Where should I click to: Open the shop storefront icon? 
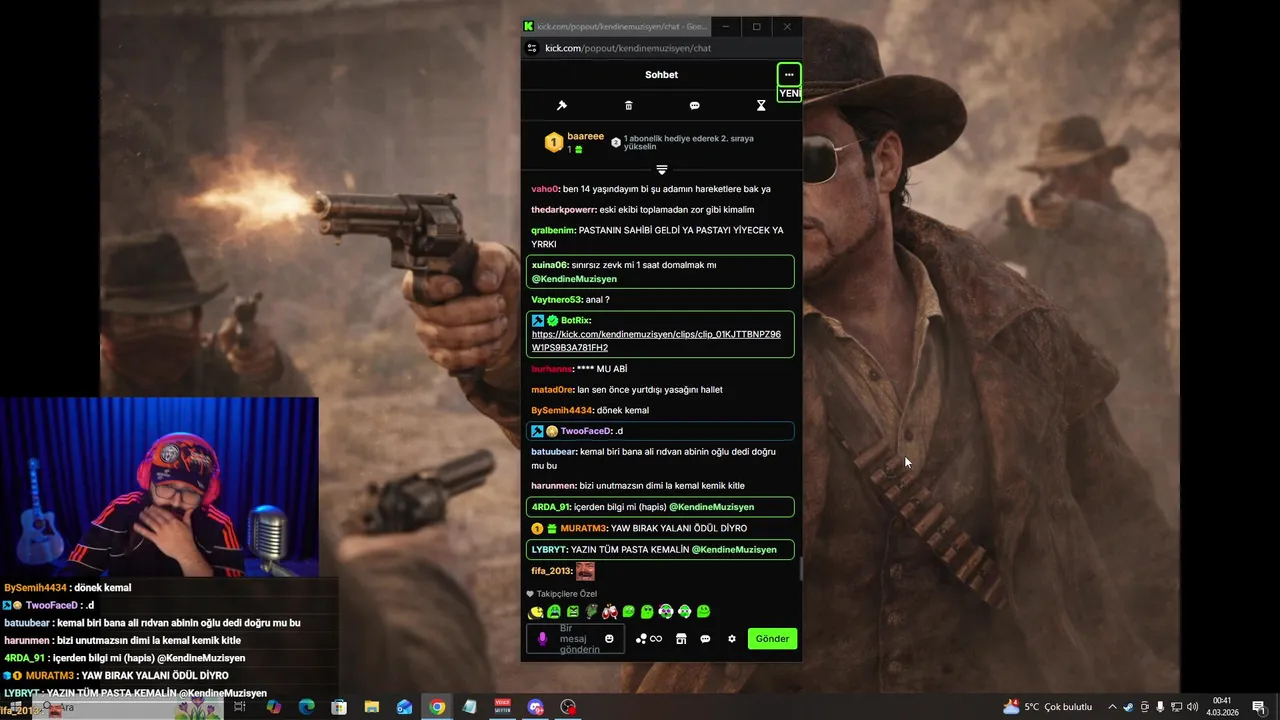tap(681, 639)
